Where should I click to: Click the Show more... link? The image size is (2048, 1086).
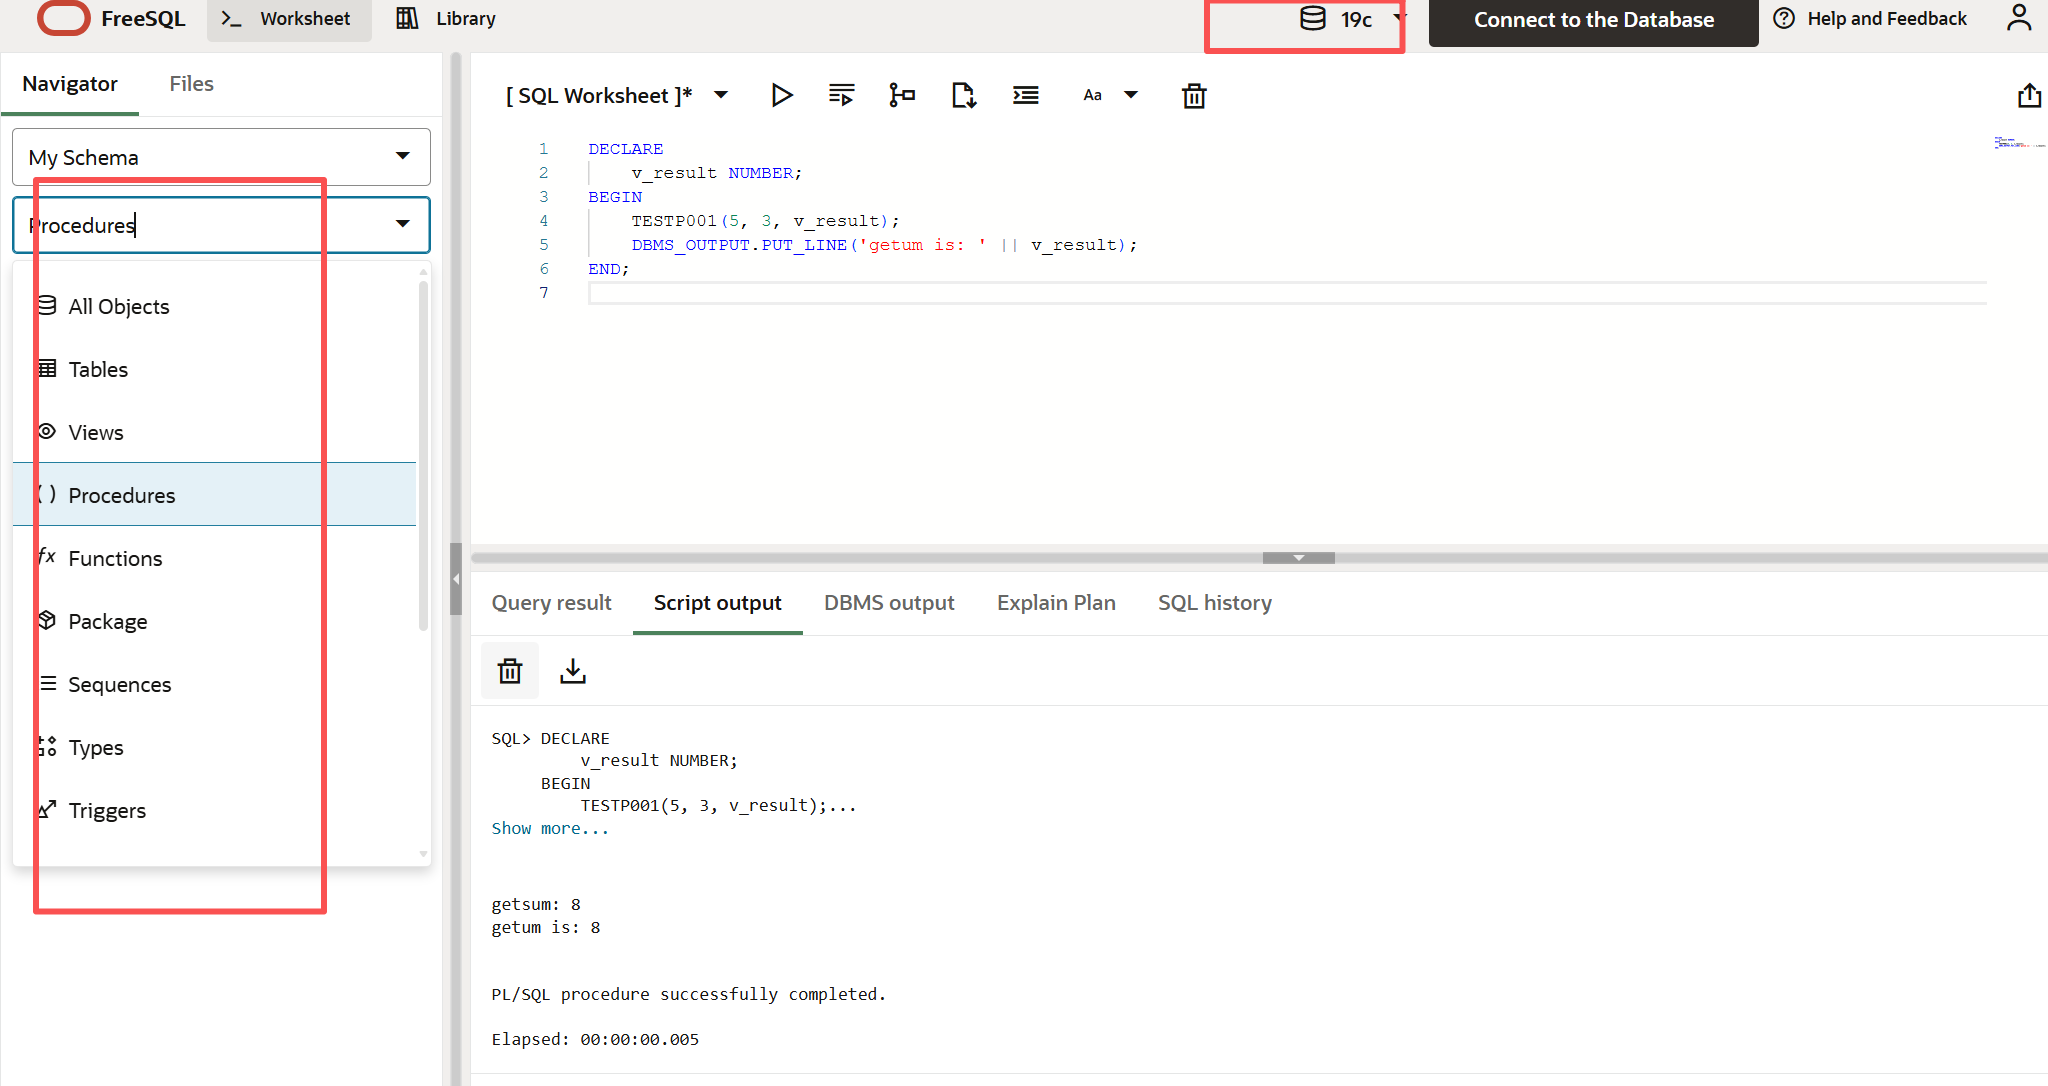tap(549, 828)
